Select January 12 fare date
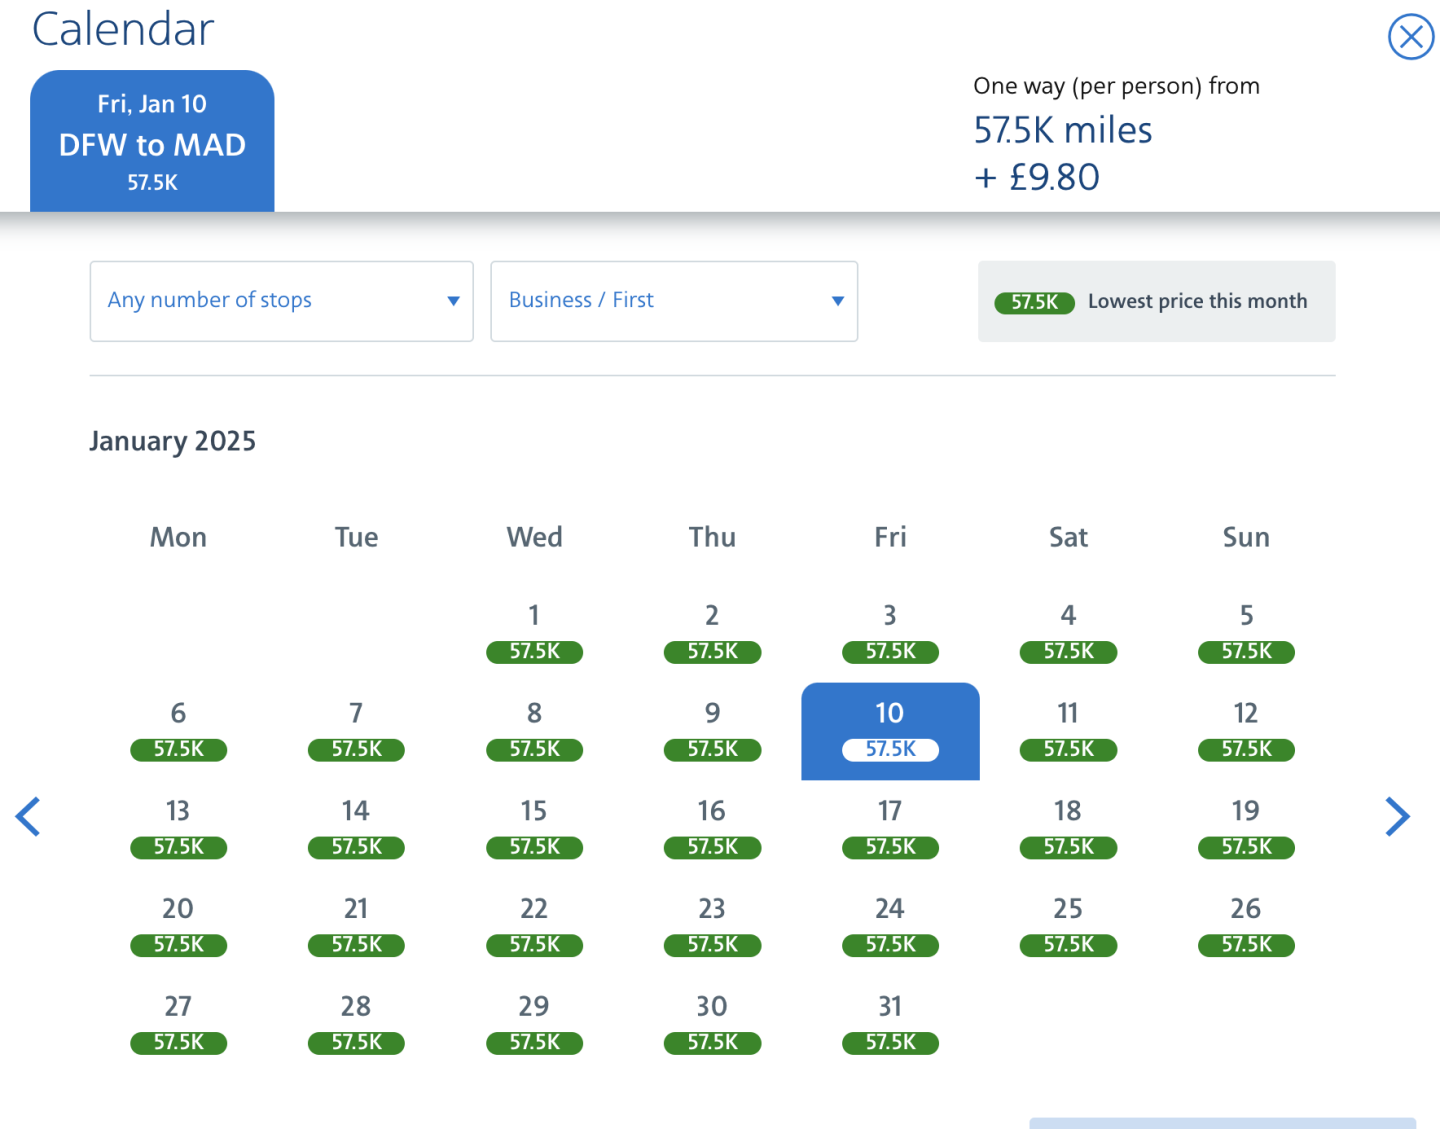 (1246, 729)
